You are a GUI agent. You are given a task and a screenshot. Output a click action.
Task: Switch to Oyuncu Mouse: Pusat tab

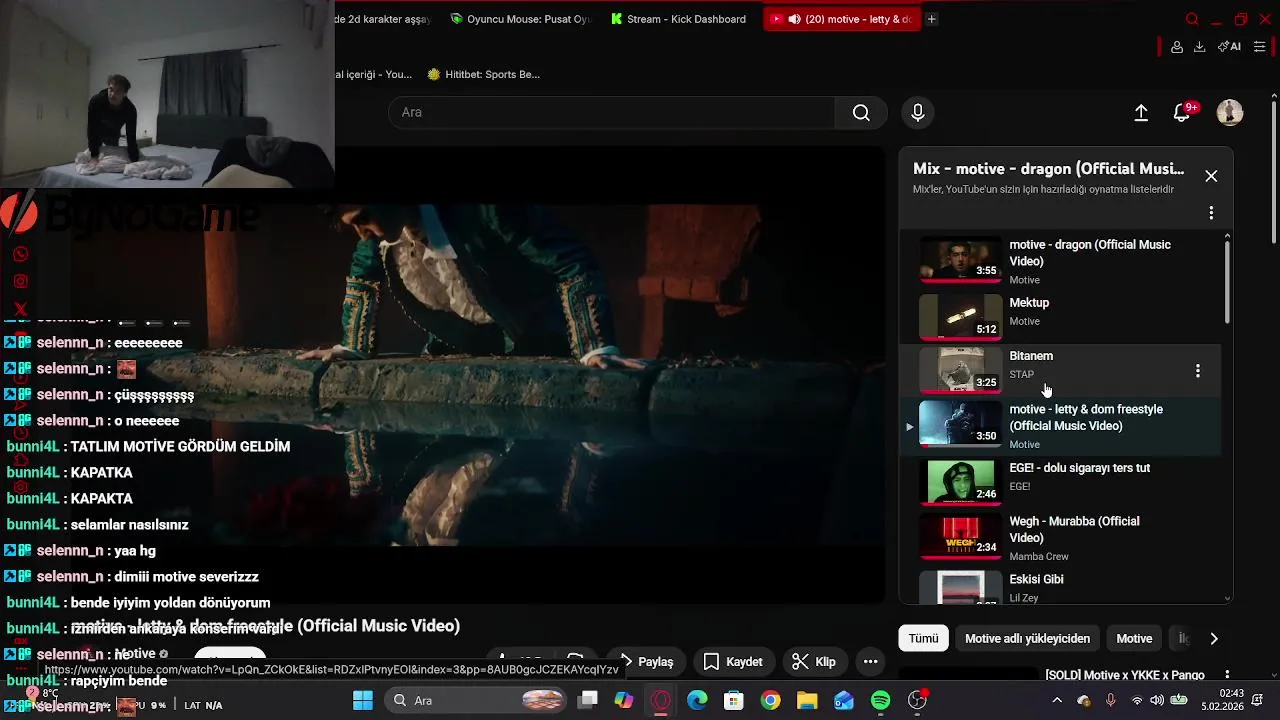(521, 19)
